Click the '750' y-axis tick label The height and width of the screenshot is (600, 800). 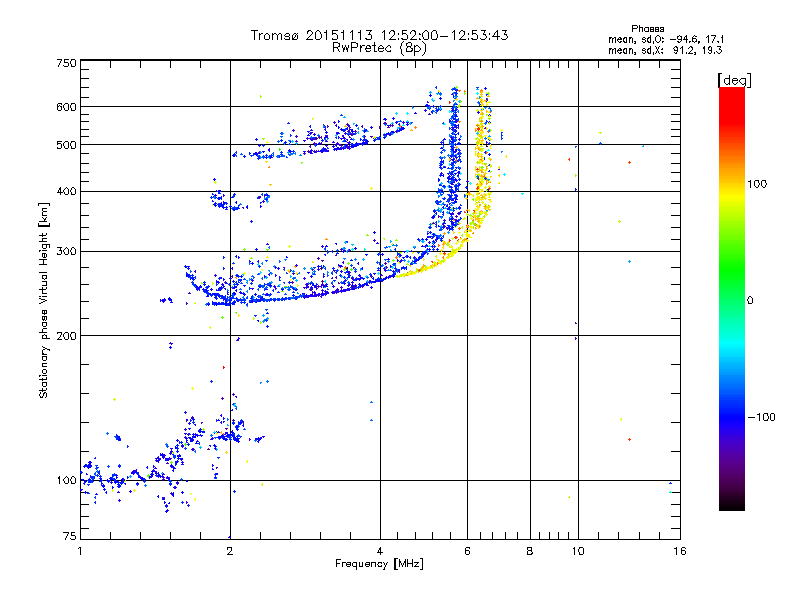(66, 63)
